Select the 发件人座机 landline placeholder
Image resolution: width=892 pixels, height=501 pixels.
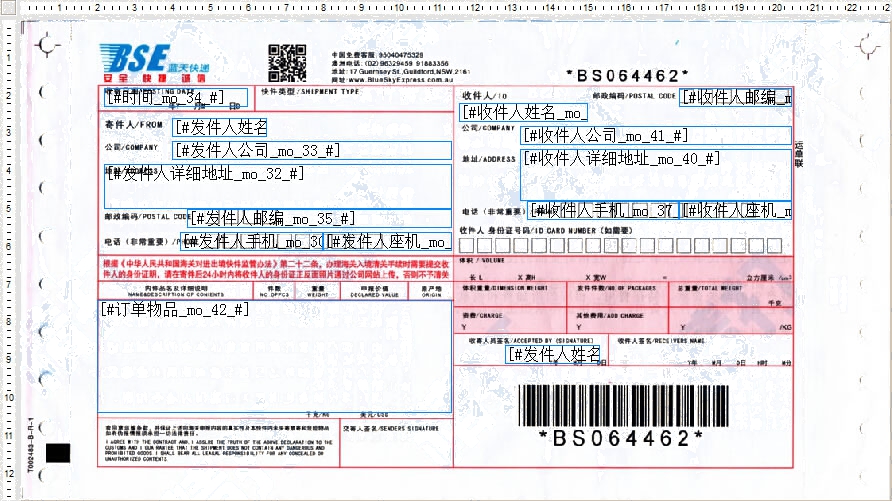coord(388,242)
